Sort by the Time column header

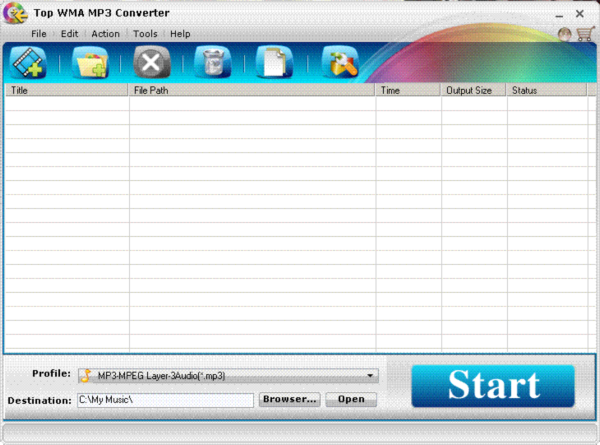pos(408,90)
